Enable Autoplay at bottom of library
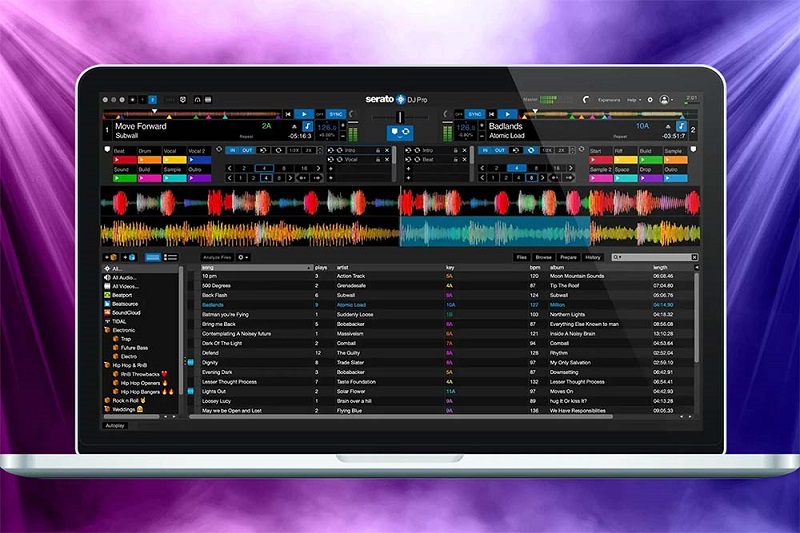800x533 pixels. [115, 425]
